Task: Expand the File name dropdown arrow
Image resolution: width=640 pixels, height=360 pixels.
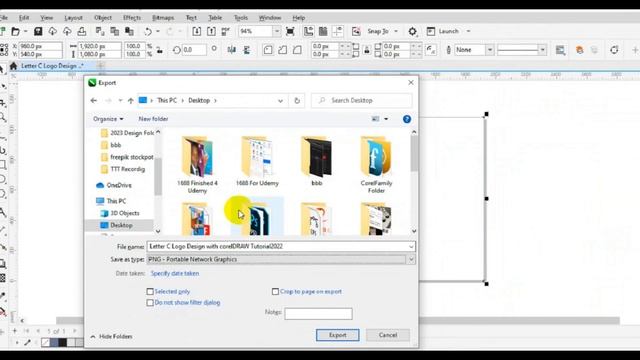Action: 411,247
